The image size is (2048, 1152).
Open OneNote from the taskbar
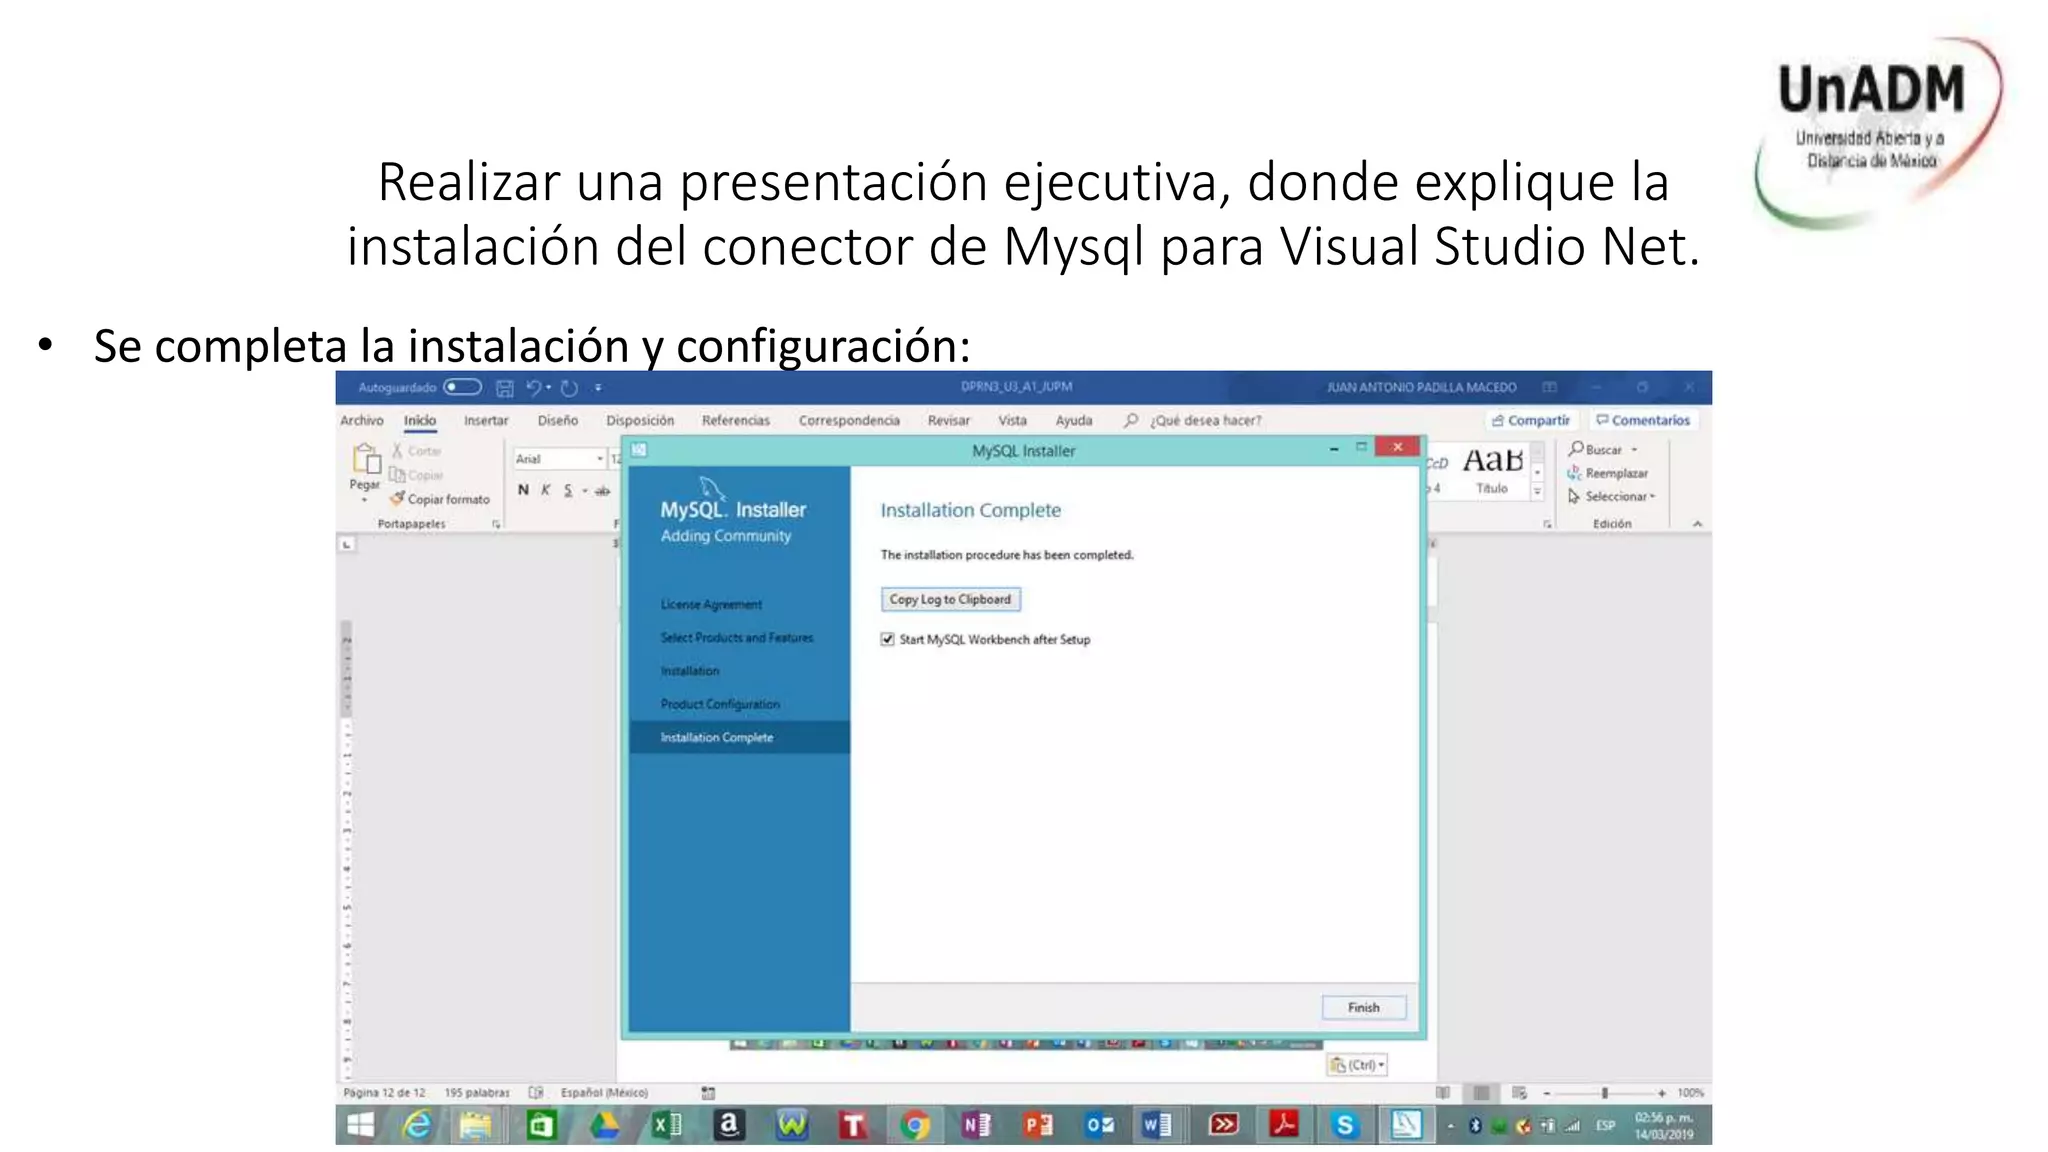tap(976, 1125)
